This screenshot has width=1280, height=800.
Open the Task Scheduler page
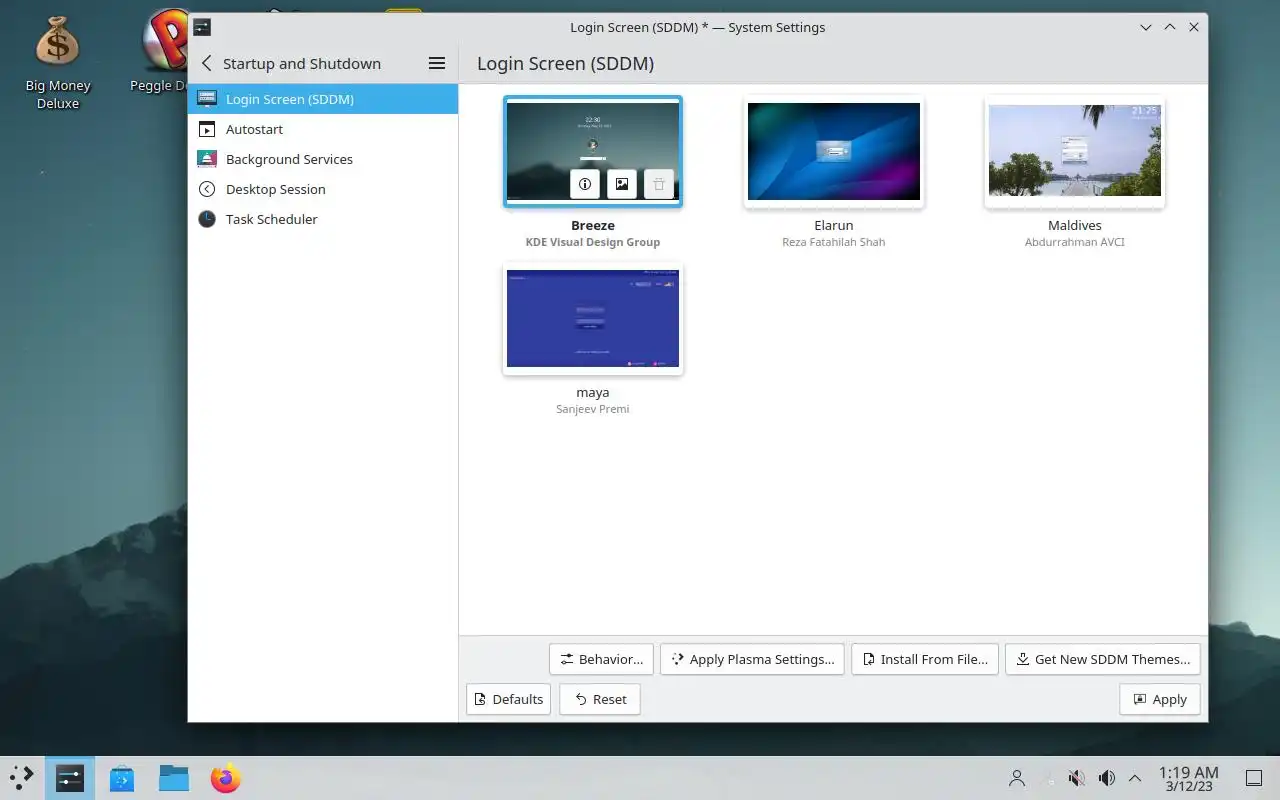[323, 219]
